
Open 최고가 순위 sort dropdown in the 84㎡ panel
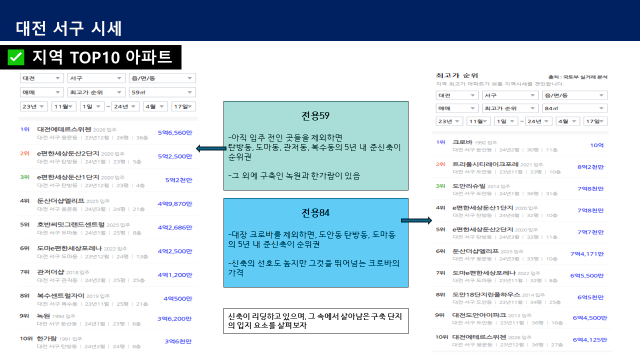(510, 108)
